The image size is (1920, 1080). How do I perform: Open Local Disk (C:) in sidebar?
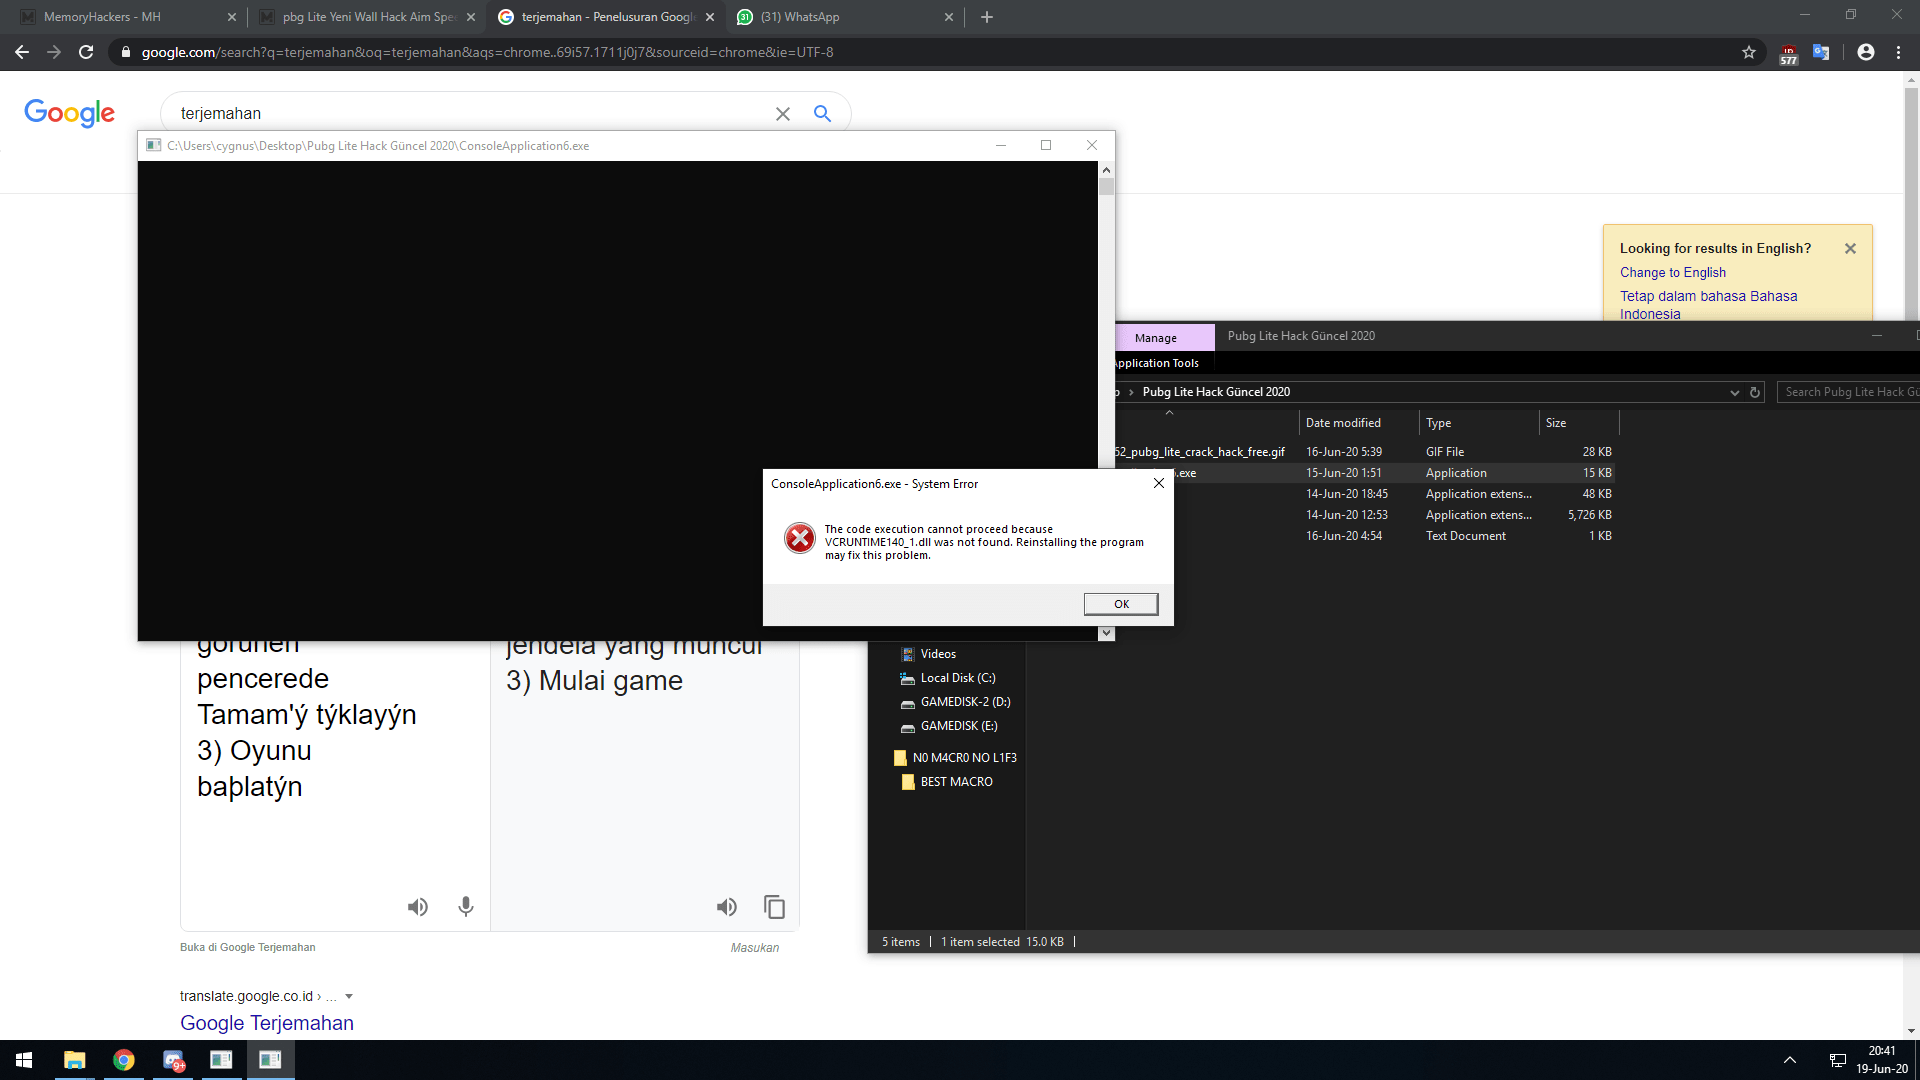(957, 678)
